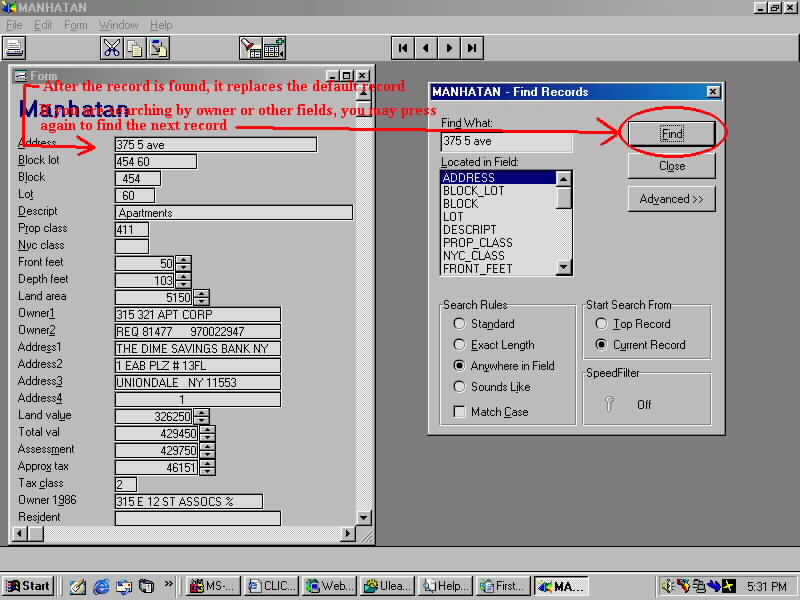Screen dimensions: 800x600
Task: Select BLOCK_LOT in the field list
Action: point(474,191)
